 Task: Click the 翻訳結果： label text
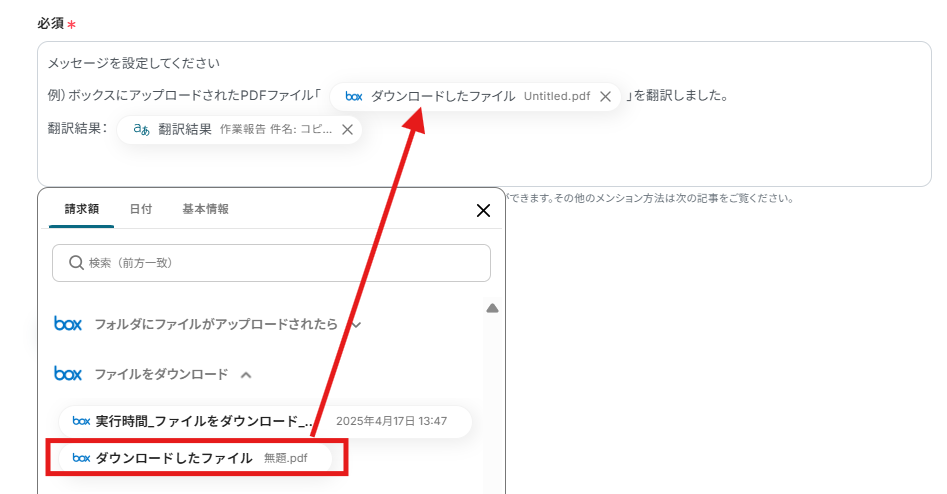78,128
